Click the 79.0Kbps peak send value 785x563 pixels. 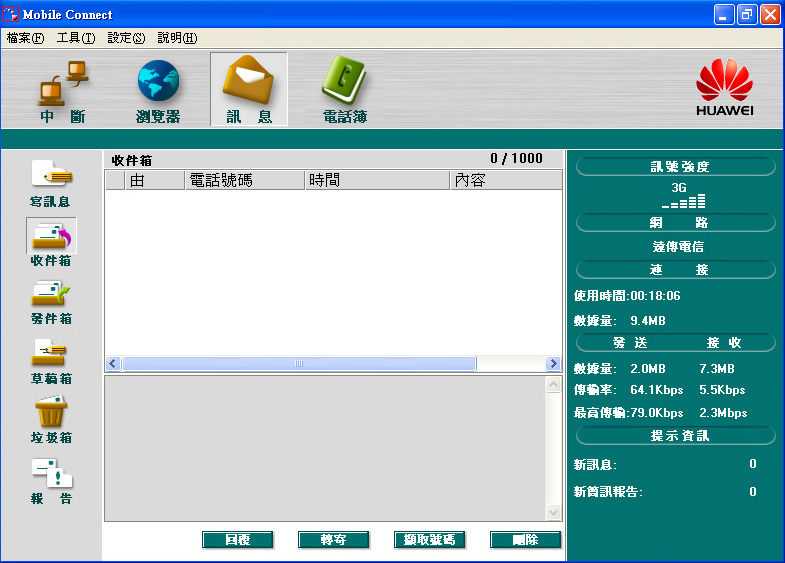coord(657,413)
